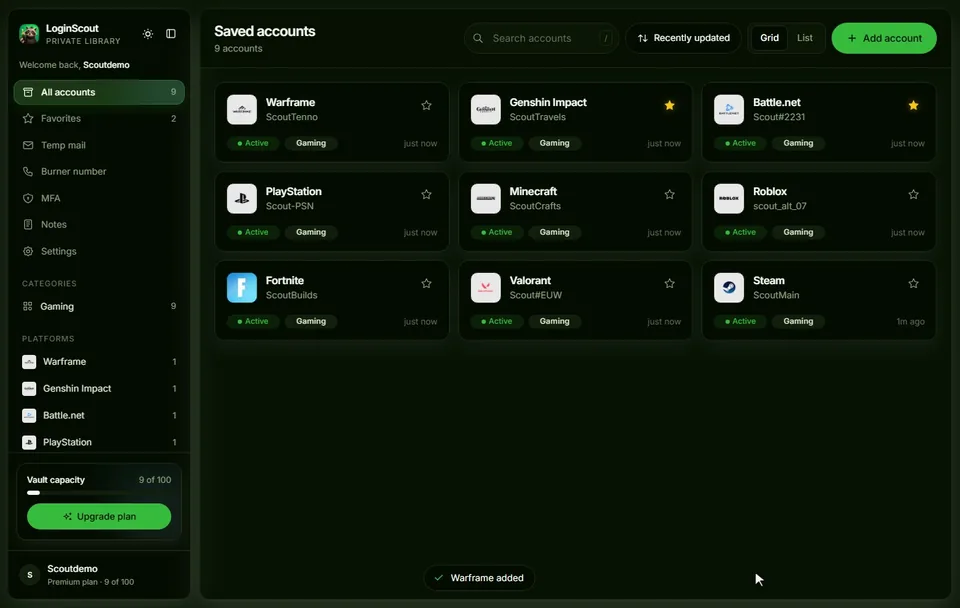The image size is (960, 608).
Task: Open MFA section
Action: 99,198
